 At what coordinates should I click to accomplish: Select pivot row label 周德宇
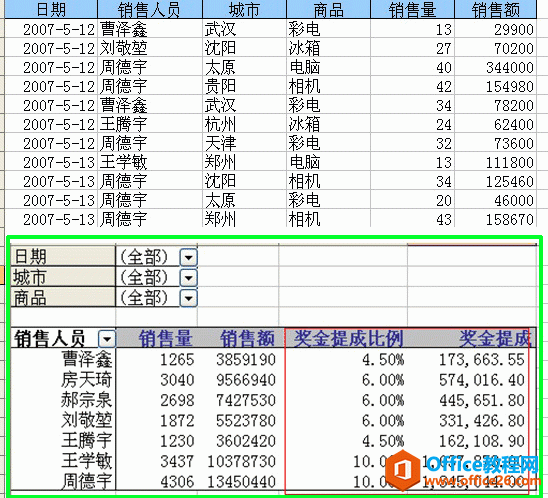tap(87, 481)
